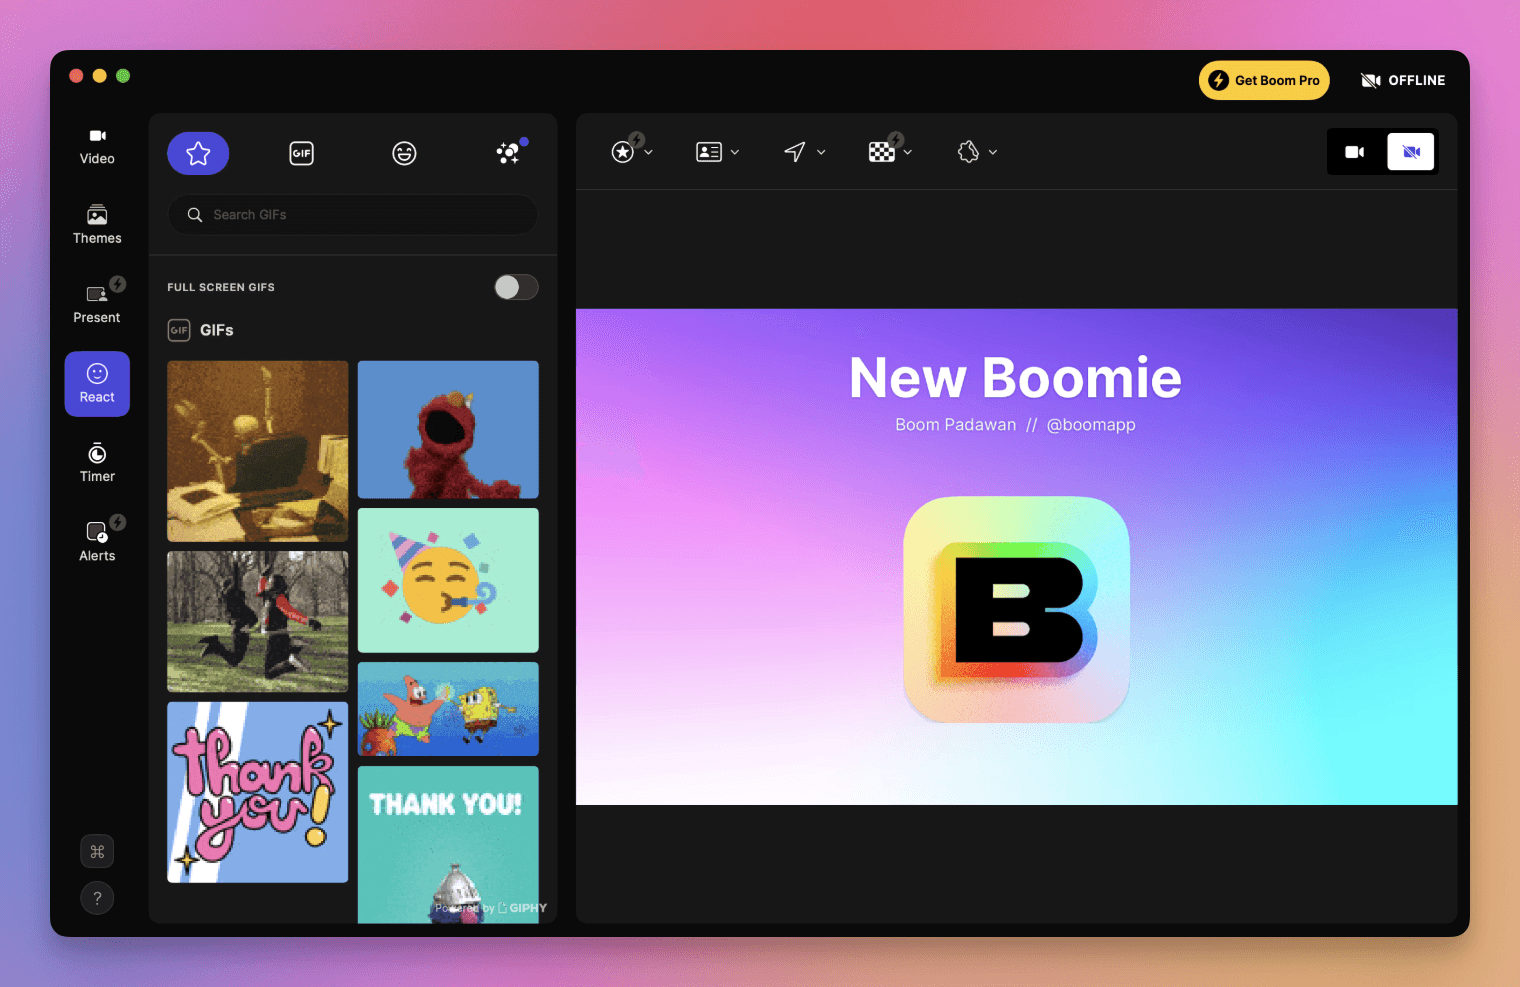1520x987 pixels.
Task: Switch to the emoji smiley tab
Action: (x=404, y=153)
